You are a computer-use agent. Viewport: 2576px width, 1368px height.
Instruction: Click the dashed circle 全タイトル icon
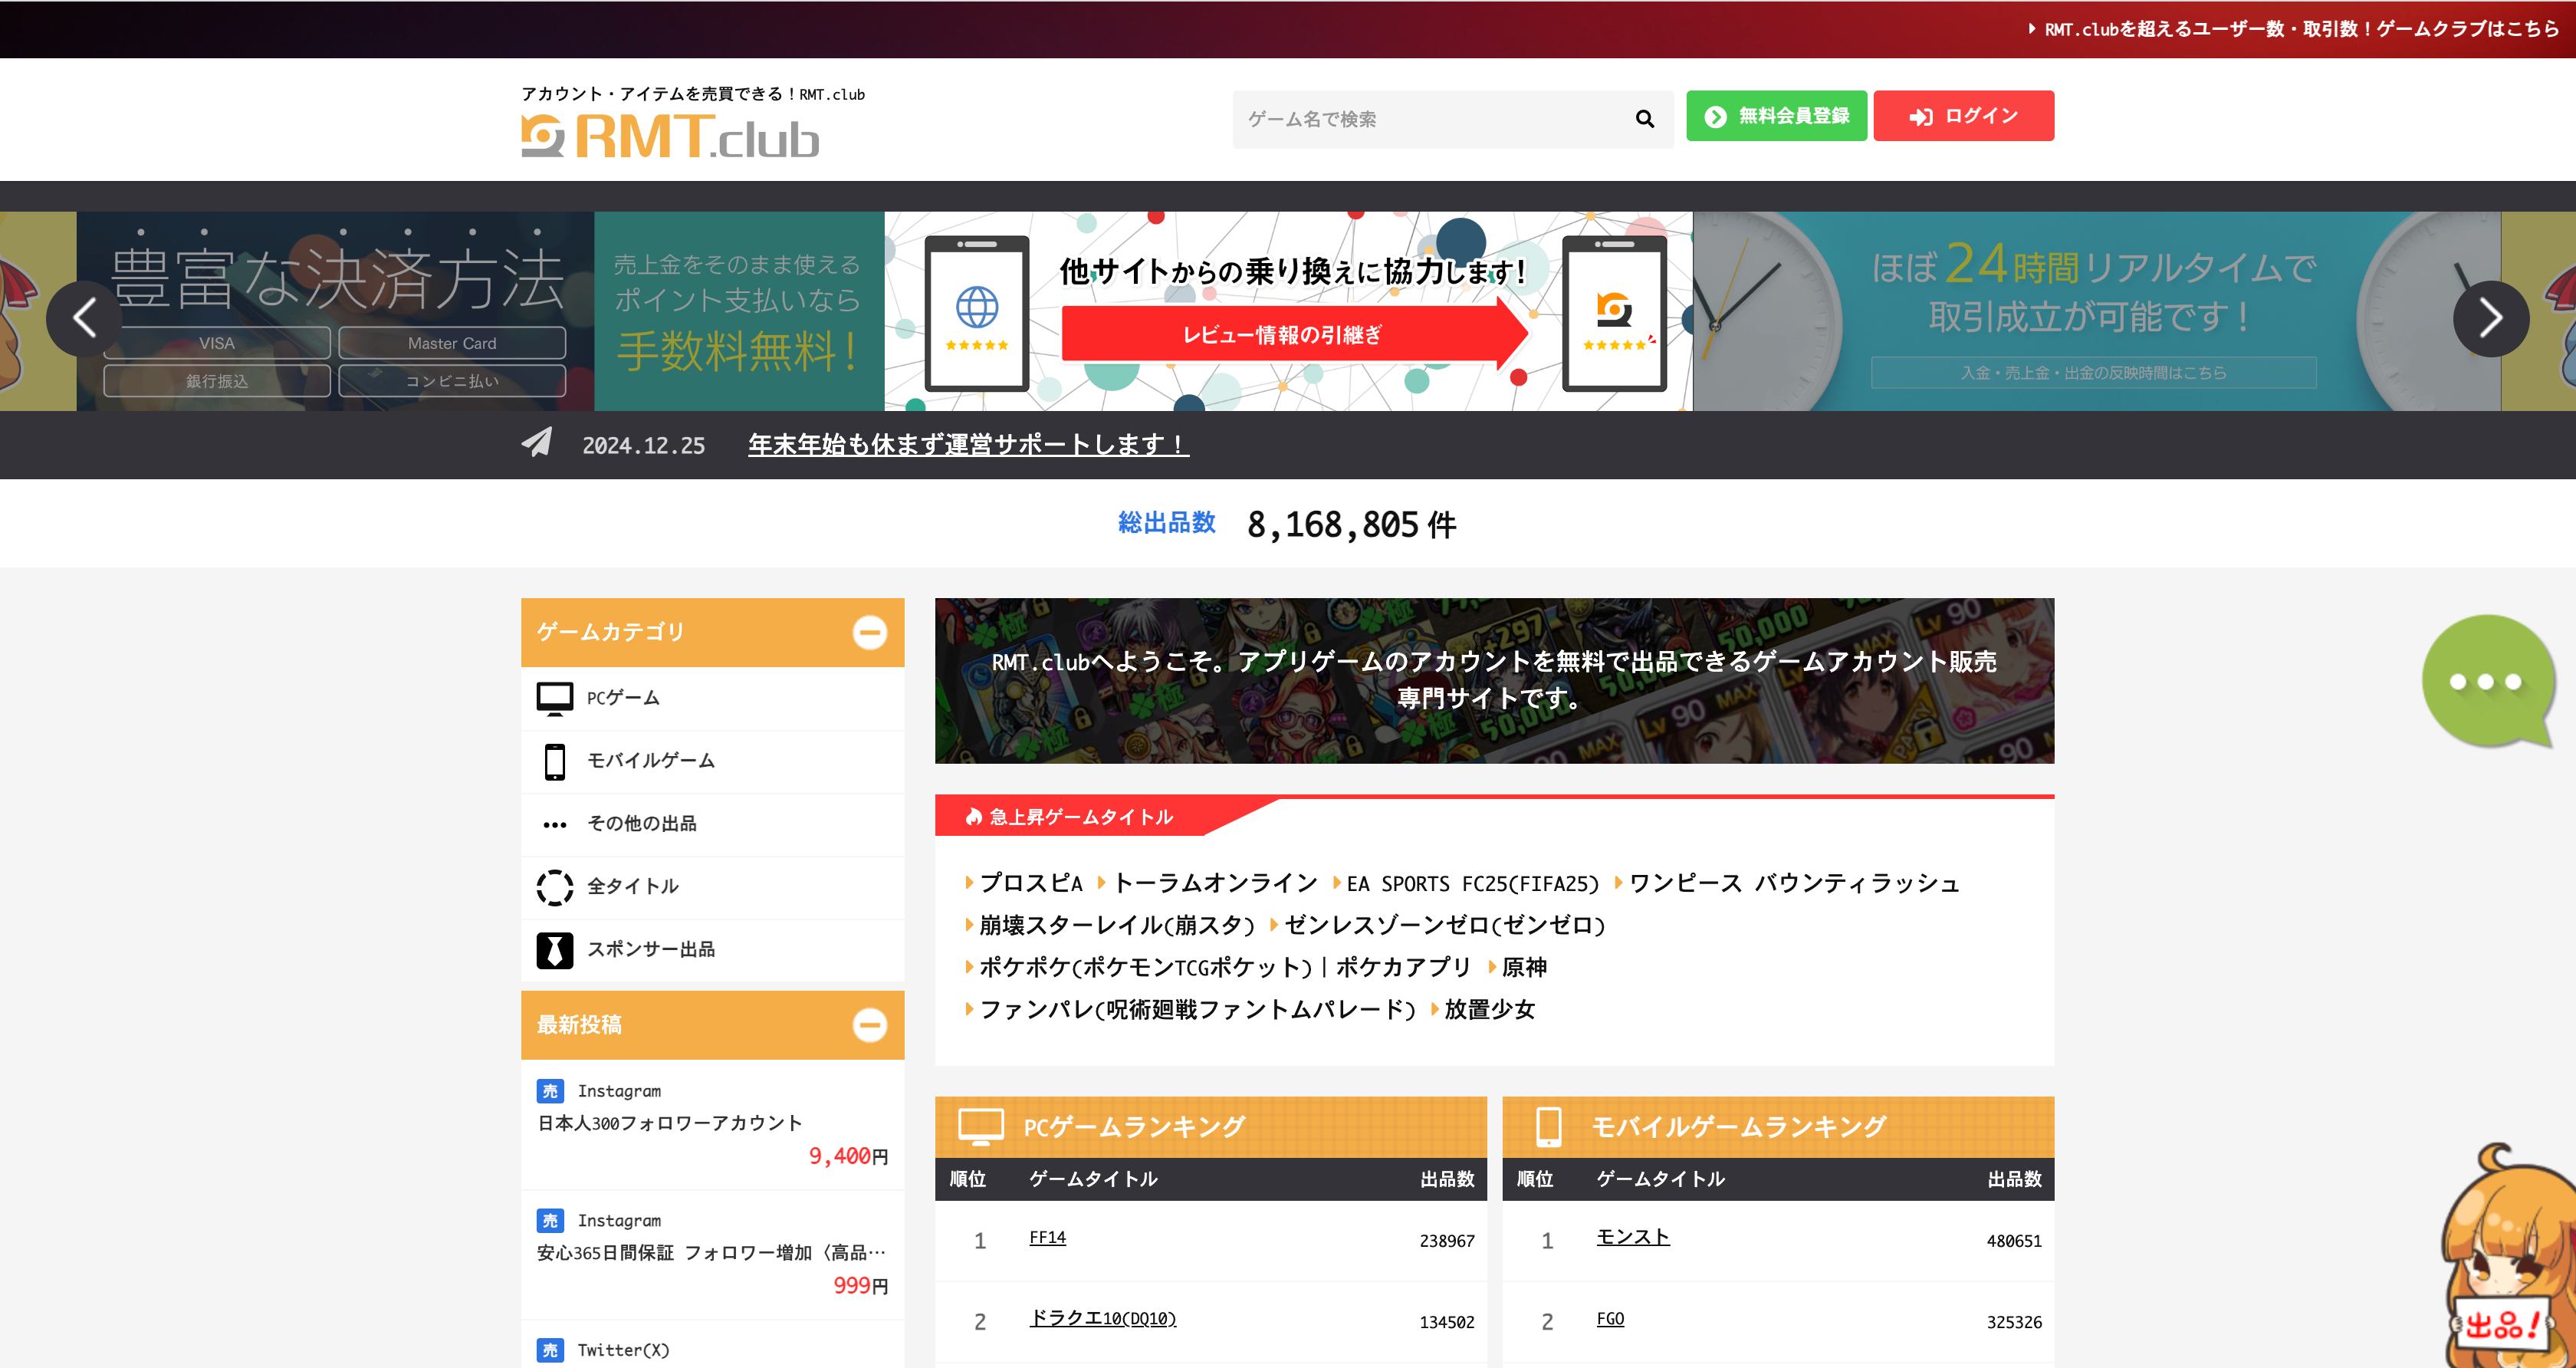(554, 887)
